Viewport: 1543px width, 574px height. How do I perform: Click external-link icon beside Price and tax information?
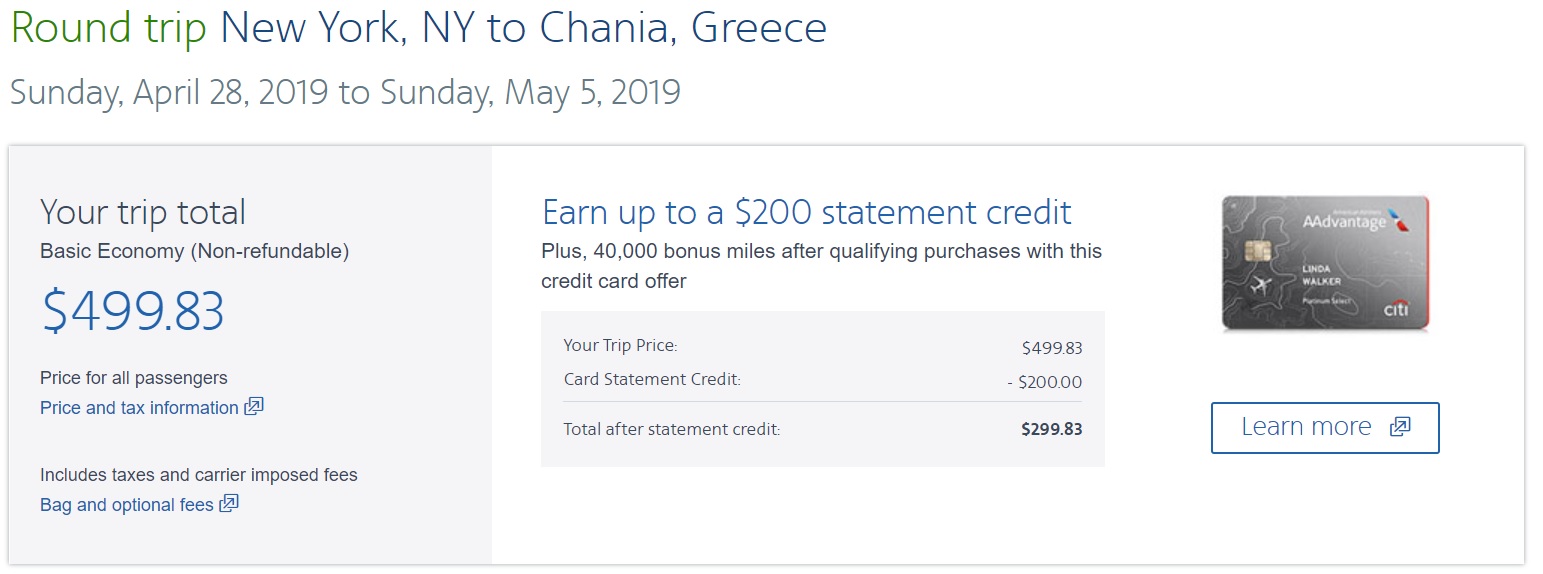click(254, 407)
